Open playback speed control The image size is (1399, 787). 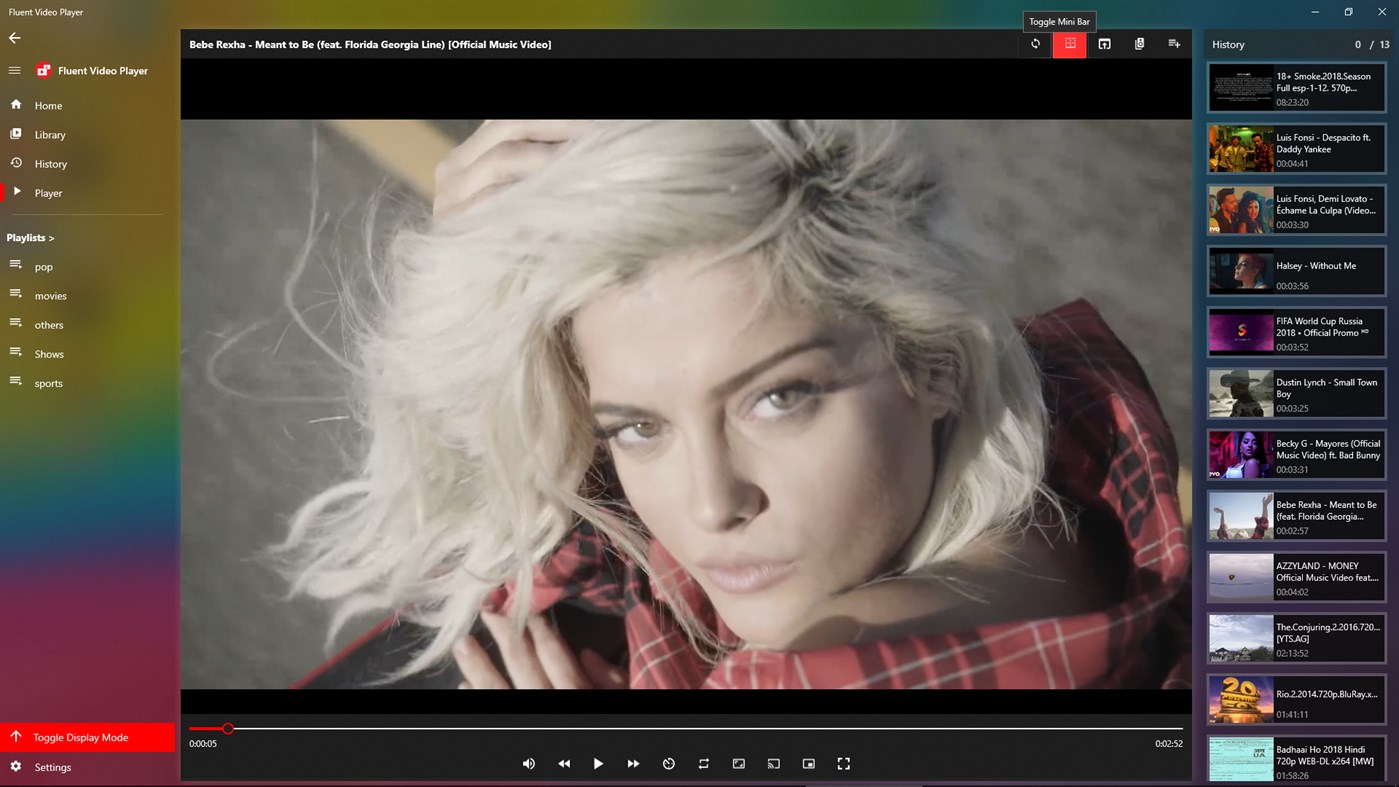point(668,763)
